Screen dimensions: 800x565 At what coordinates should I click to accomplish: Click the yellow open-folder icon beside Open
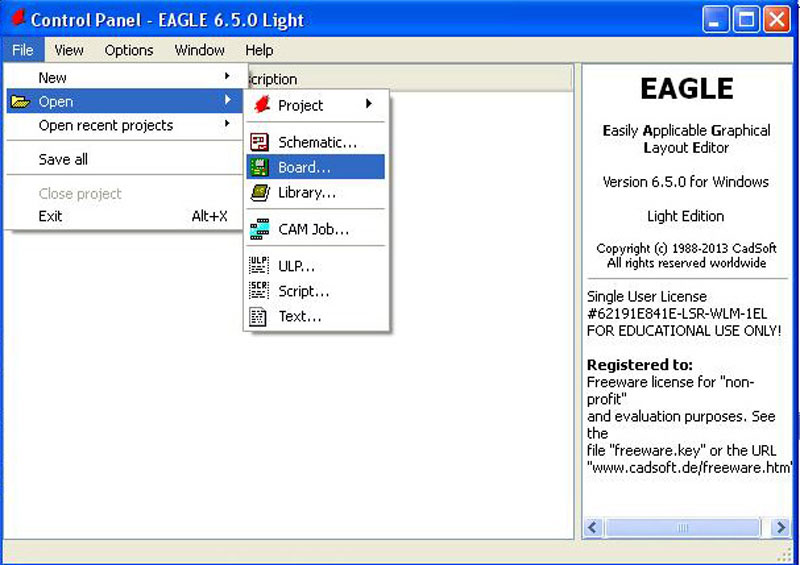pos(20,102)
